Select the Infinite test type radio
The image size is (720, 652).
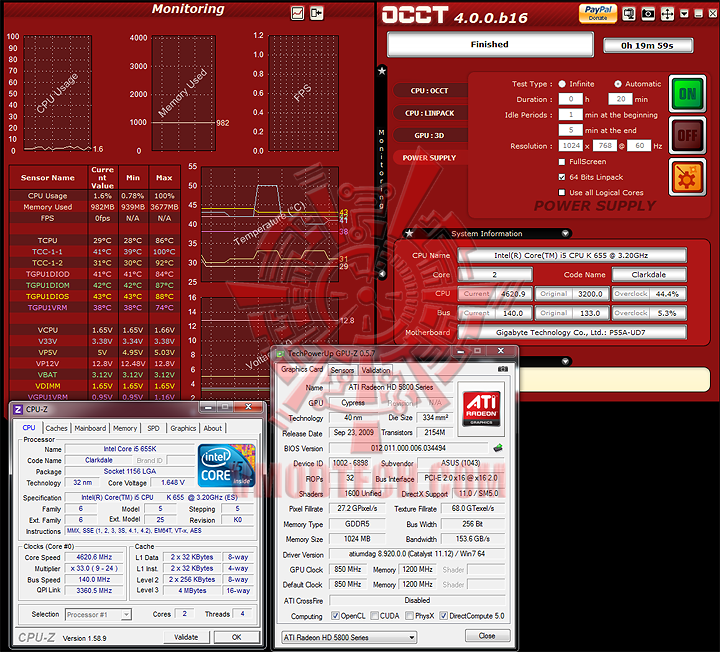(562, 84)
